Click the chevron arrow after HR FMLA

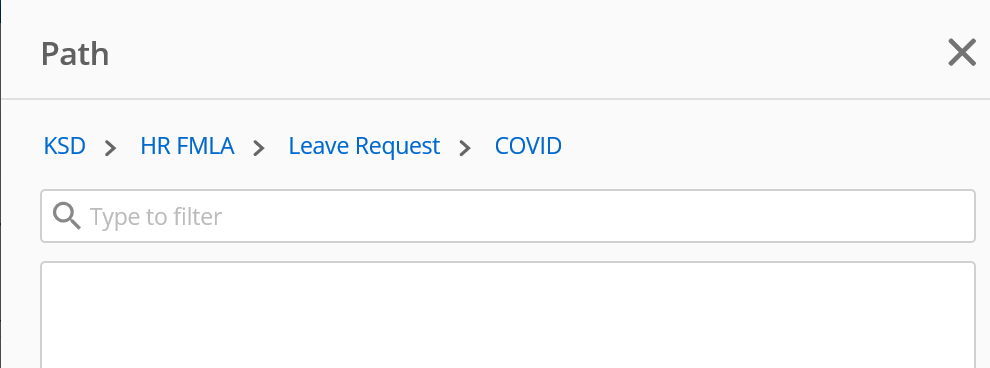tap(259, 148)
